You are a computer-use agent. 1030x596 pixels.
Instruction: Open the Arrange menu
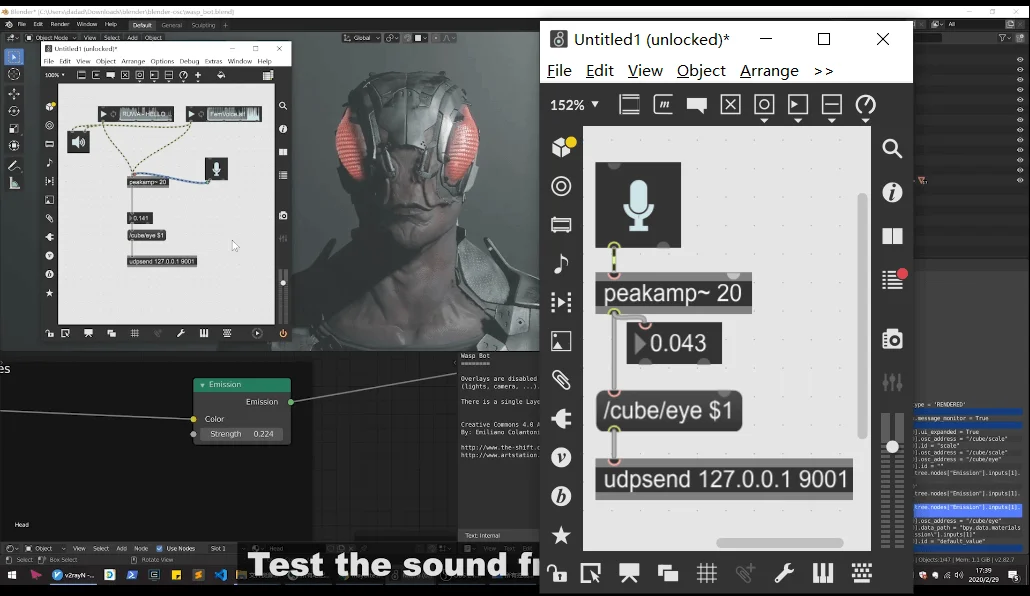point(769,71)
